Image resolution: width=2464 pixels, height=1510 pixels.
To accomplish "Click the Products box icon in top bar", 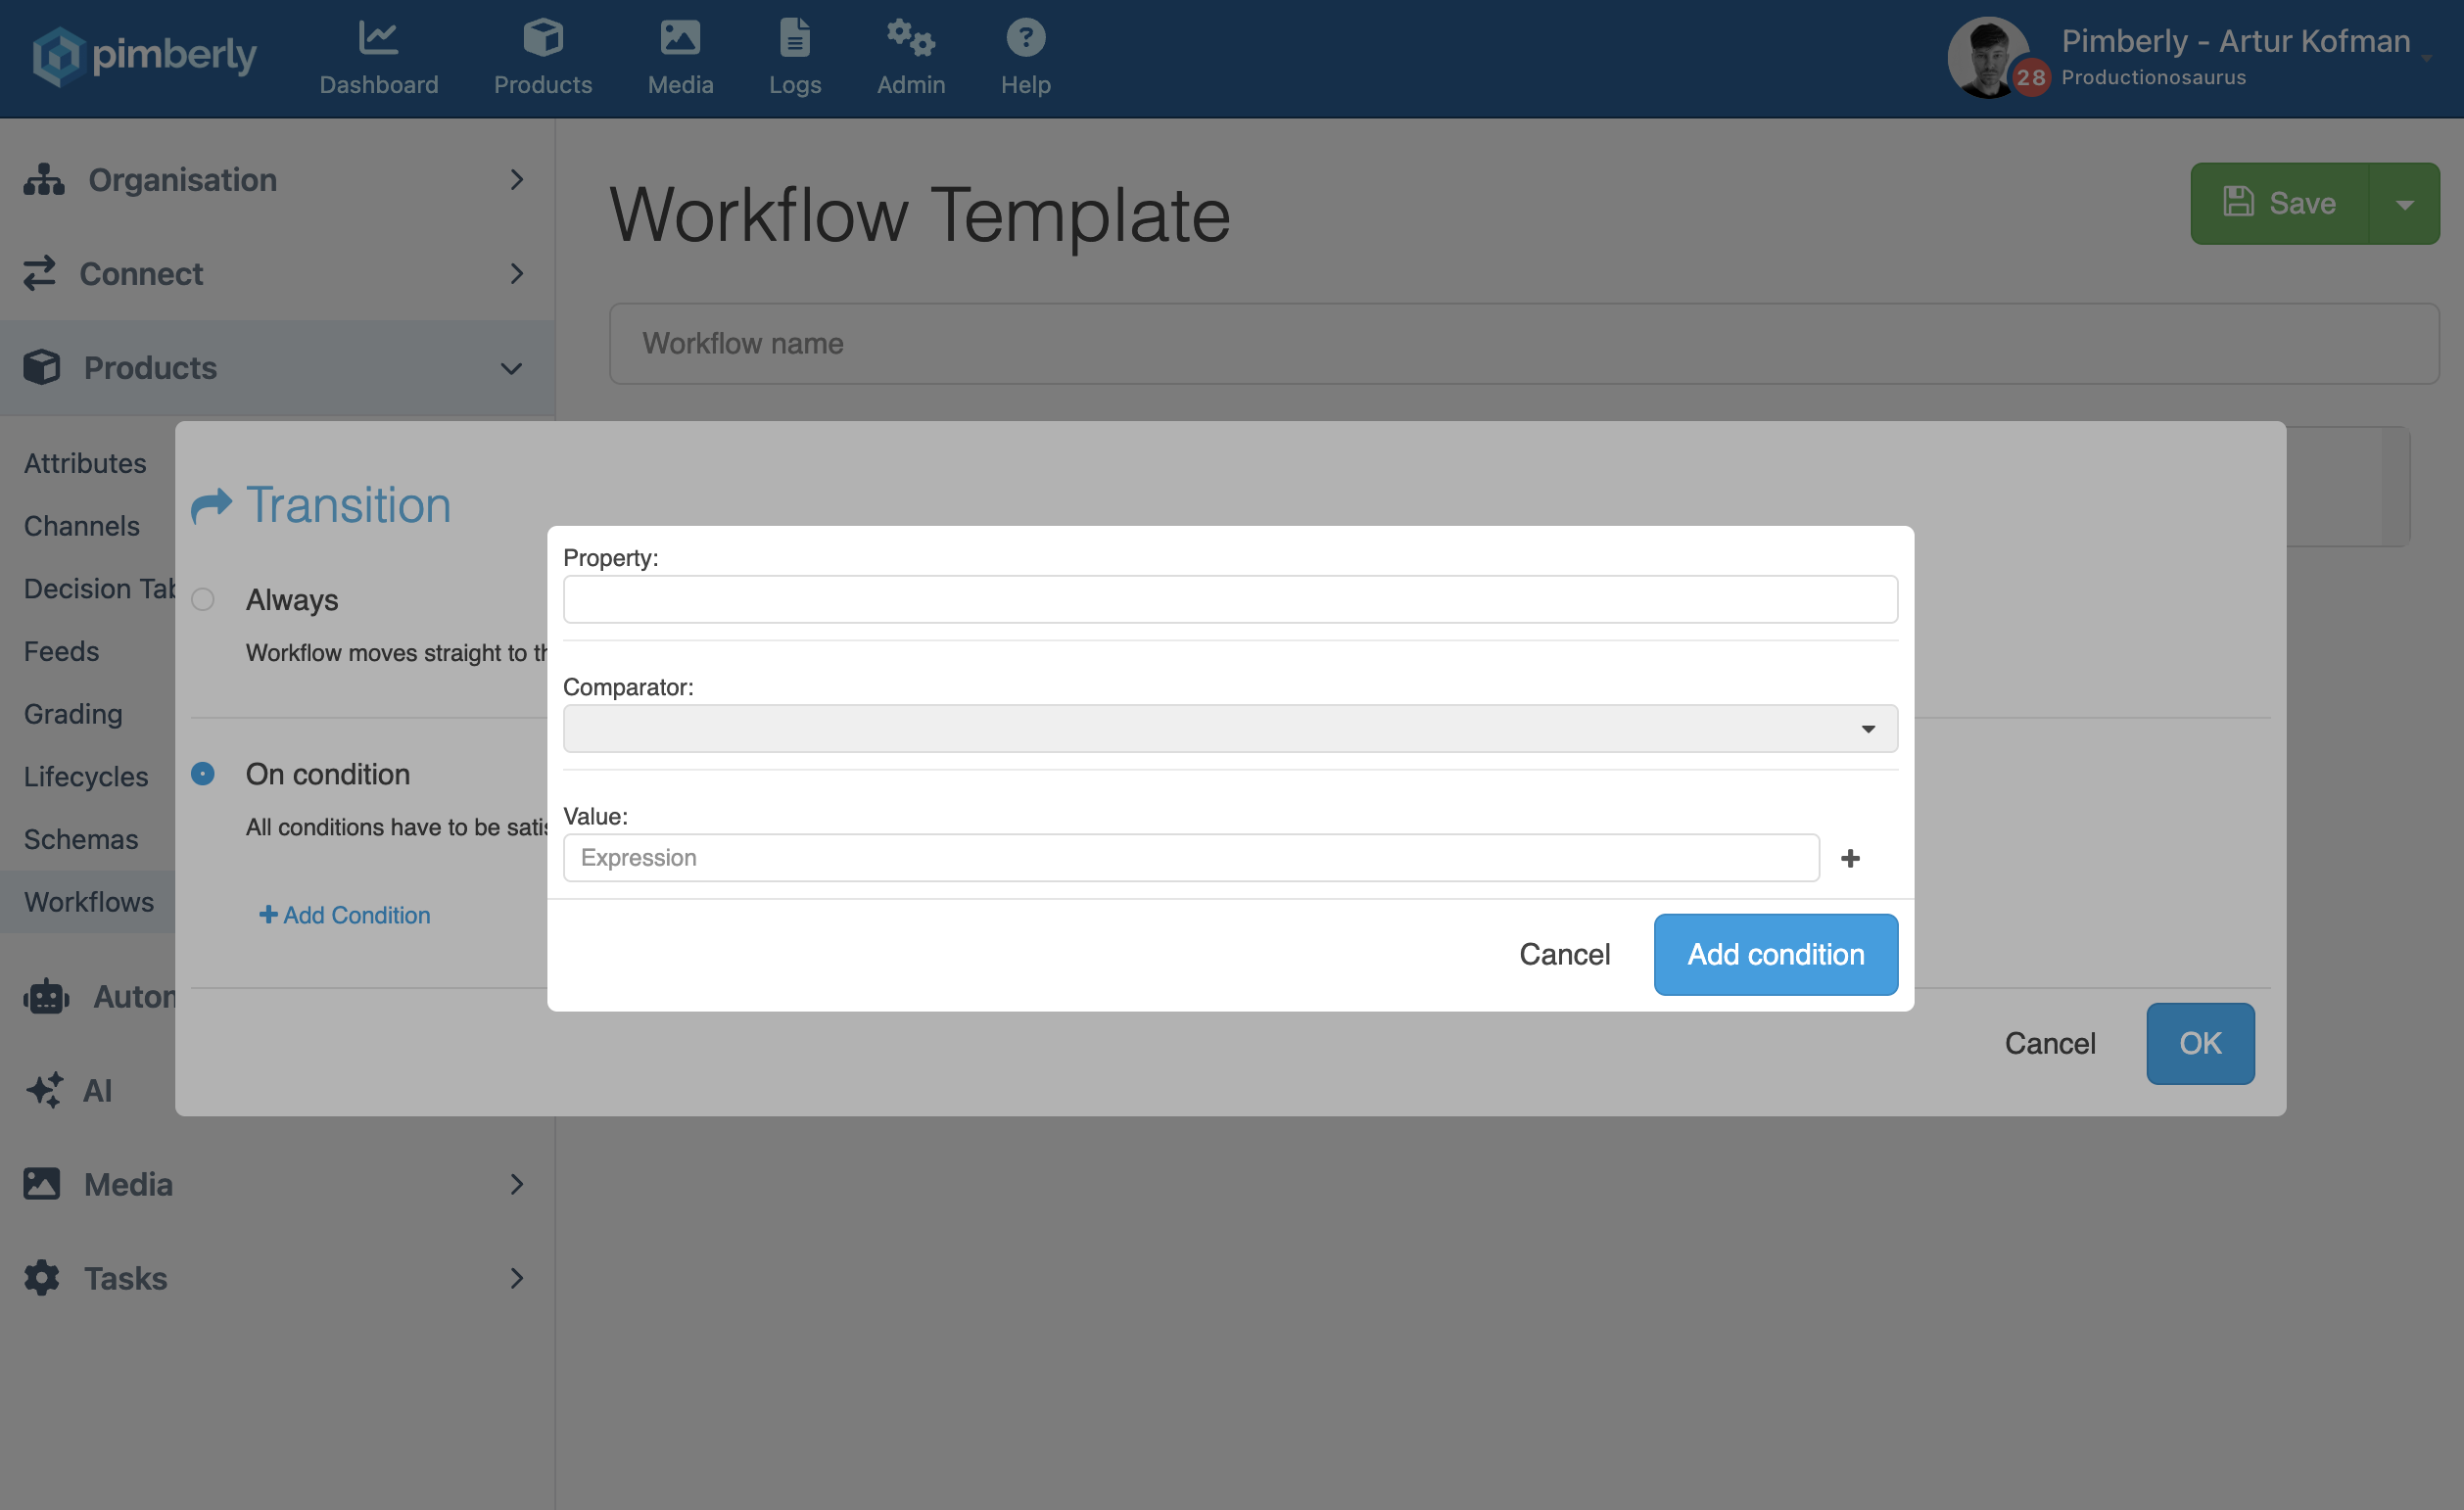I will [x=542, y=40].
